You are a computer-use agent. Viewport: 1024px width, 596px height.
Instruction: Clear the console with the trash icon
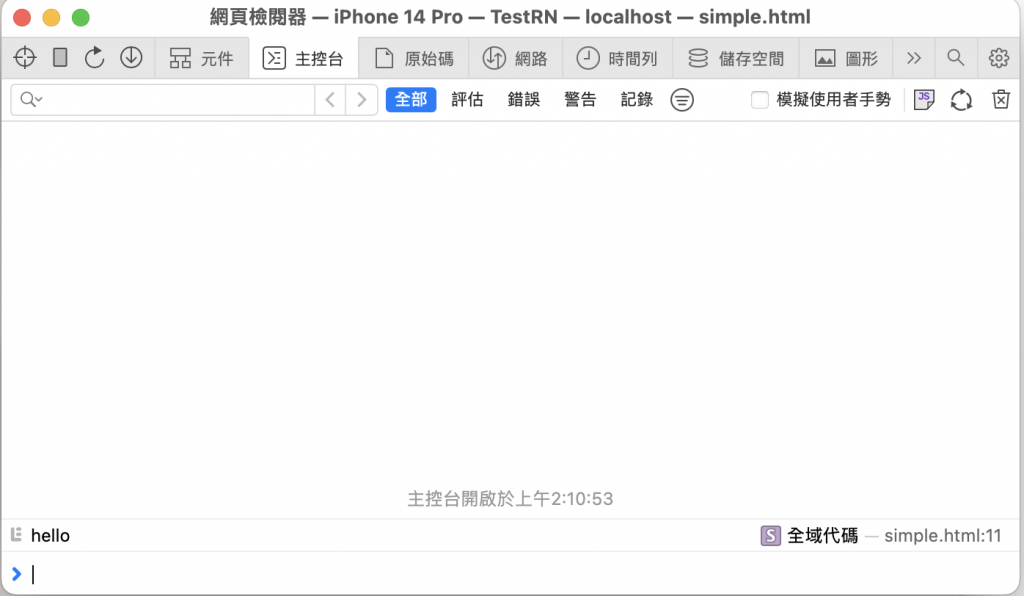point(1000,100)
